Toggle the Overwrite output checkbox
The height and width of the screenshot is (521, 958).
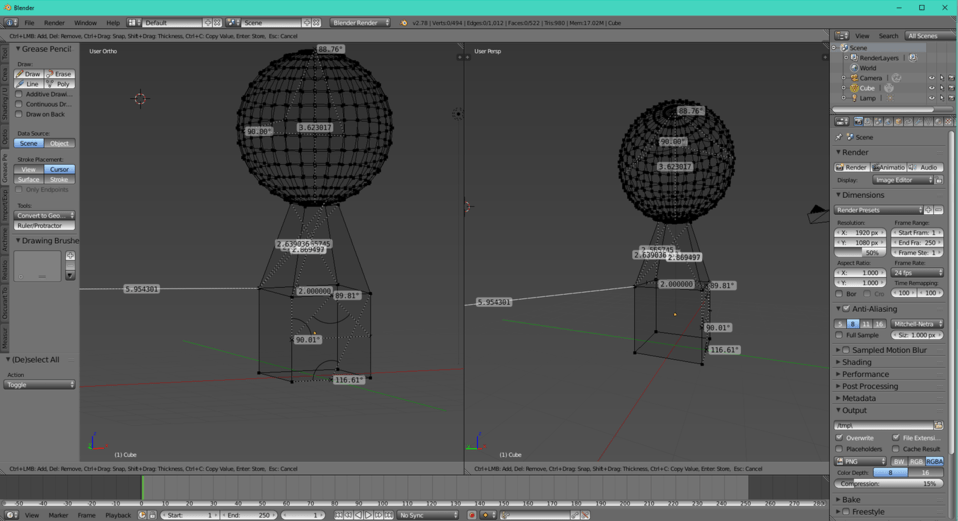[x=840, y=438]
